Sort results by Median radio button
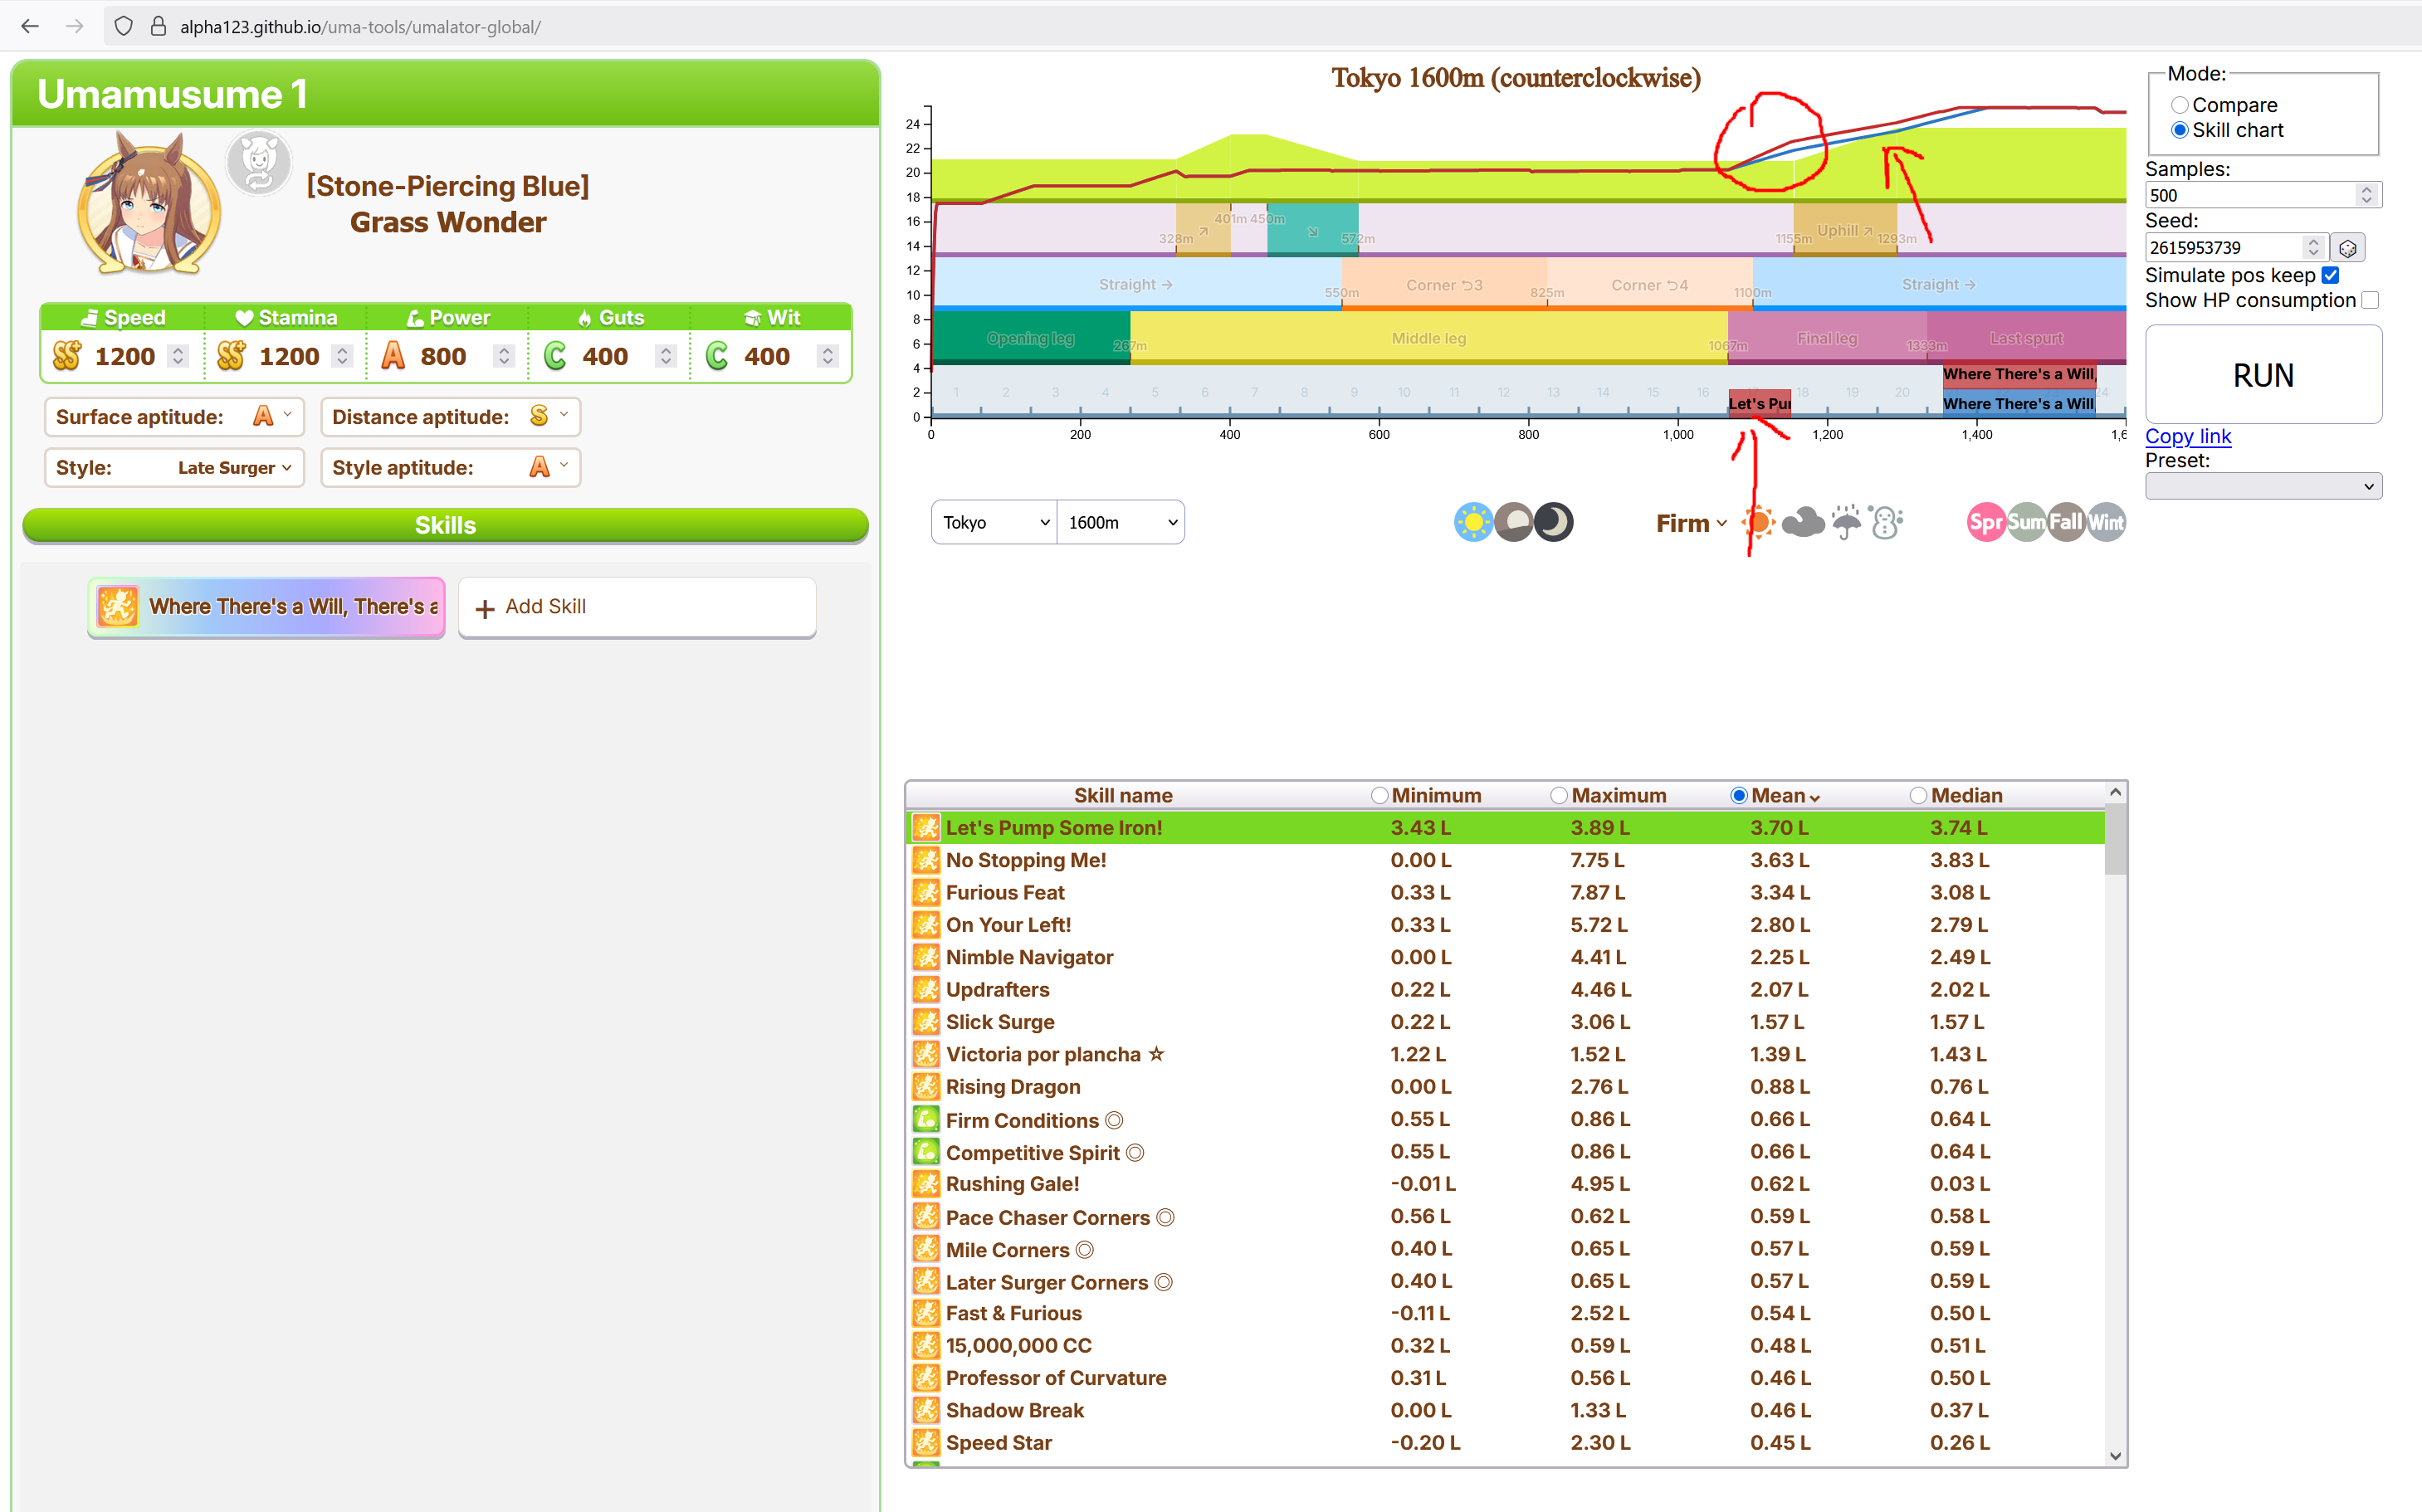The height and width of the screenshot is (1512, 2422). 1918,795
